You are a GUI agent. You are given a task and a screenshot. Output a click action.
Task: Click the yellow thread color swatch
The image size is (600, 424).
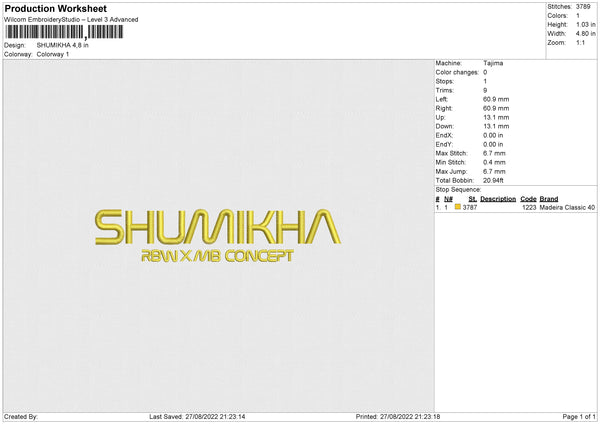click(458, 207)
